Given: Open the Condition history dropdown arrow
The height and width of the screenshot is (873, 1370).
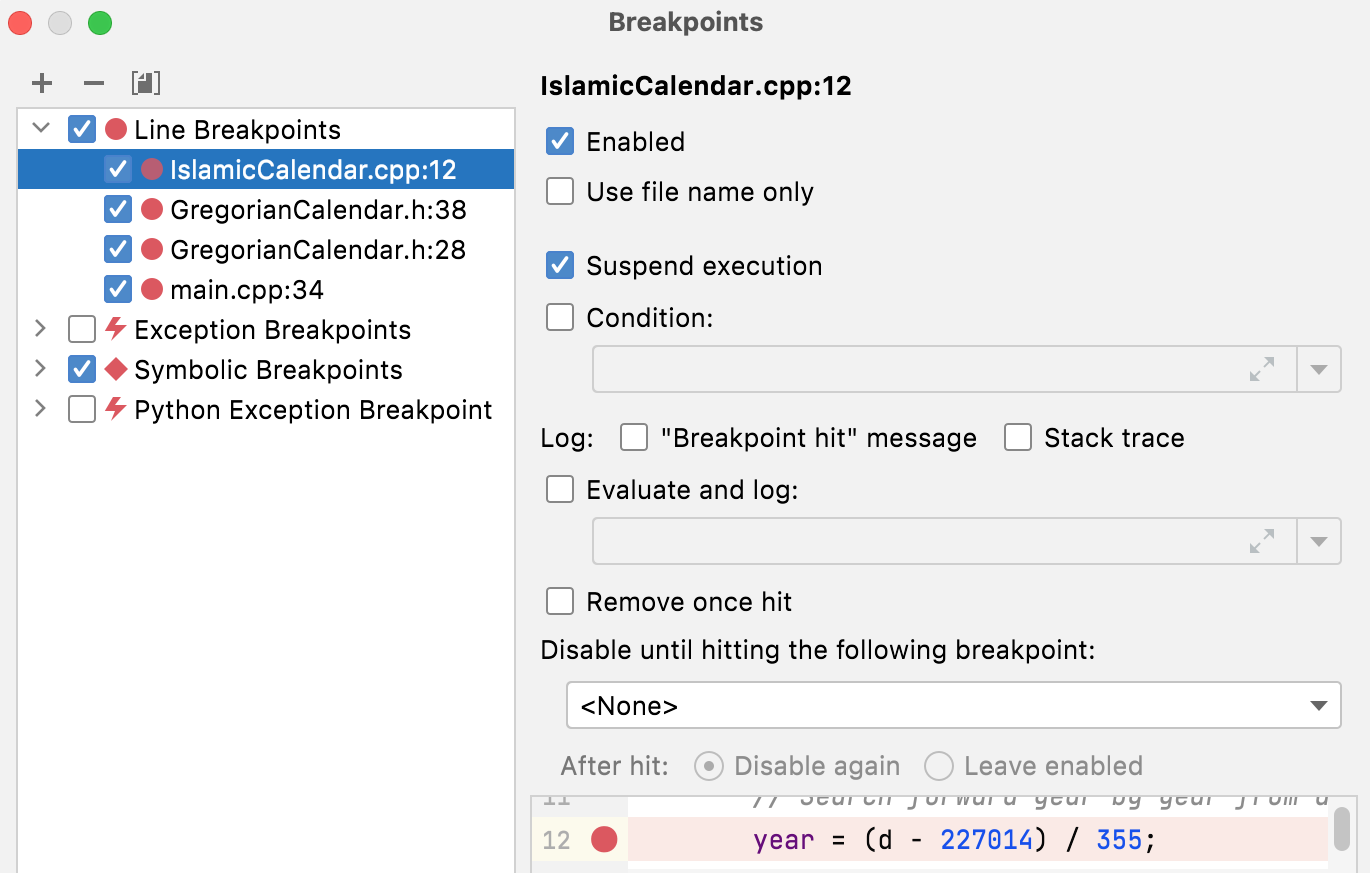Looking at the screenshot, I should [1319, 369].
